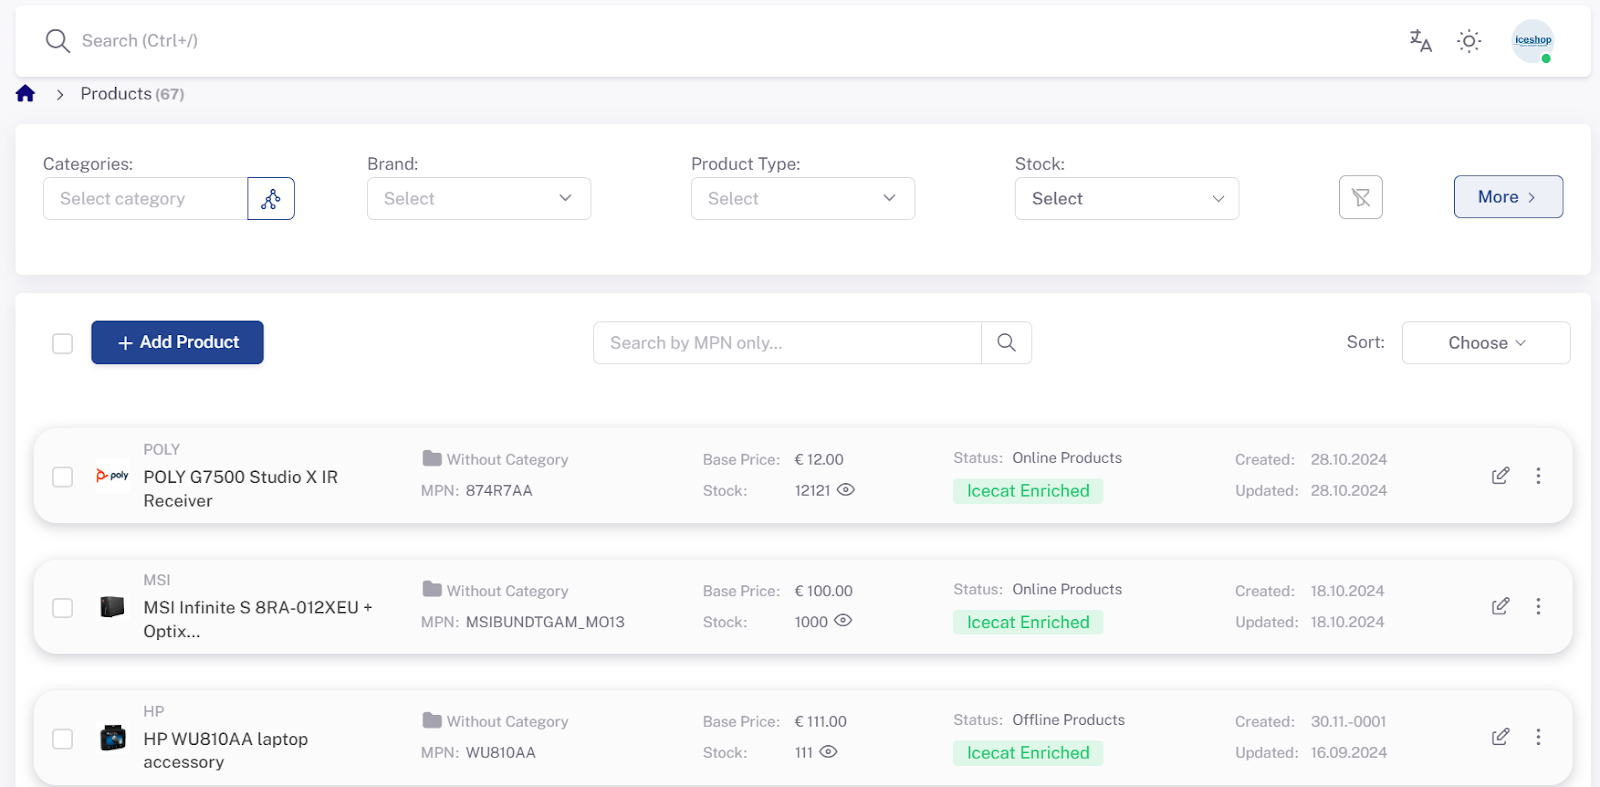Select the POLY G7500 product checkbox
This screenshot has height=787, width=1600.
[63, 477]
